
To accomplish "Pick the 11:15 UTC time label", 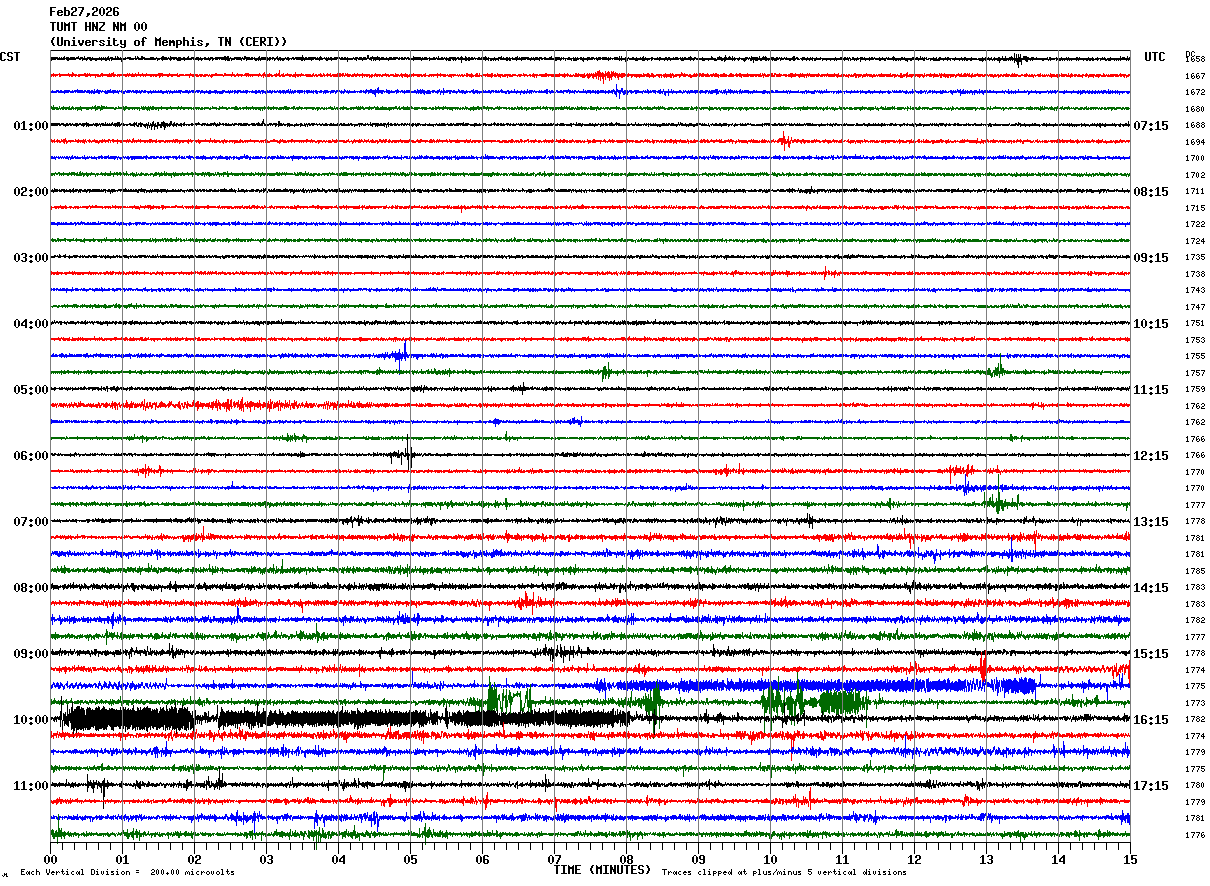I will (x=1151, y=390).
